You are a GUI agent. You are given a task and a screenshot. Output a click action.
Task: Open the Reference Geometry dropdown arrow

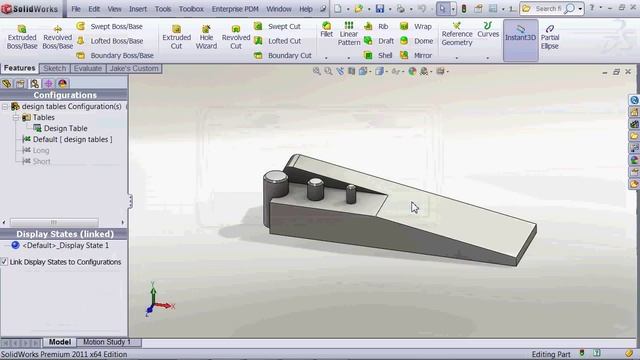coord(457,58)
